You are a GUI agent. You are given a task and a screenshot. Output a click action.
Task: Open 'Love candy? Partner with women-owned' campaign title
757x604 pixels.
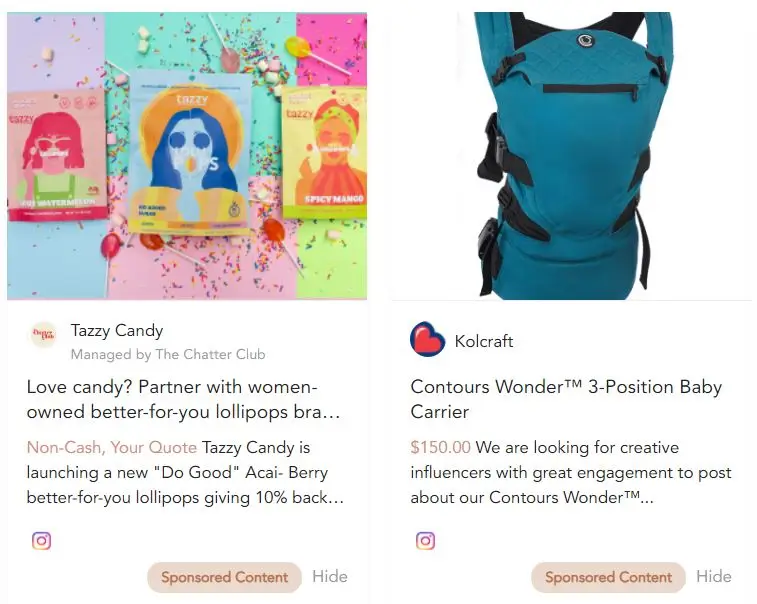click(x=183, y=399)
